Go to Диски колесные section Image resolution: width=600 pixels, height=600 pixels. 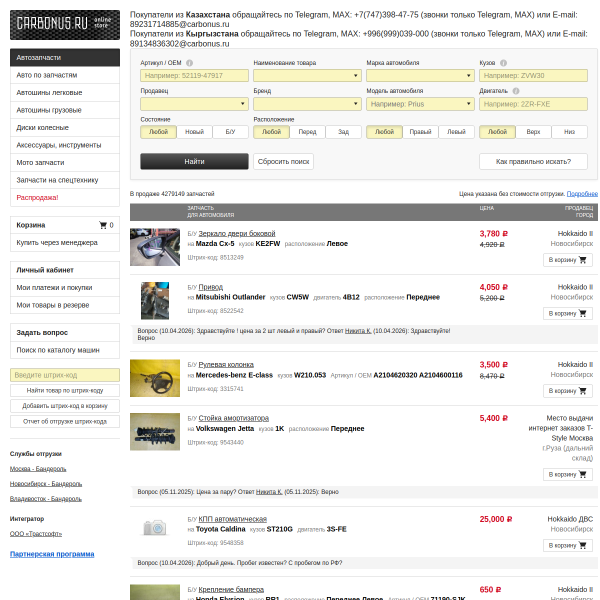[x=65, y=127]
